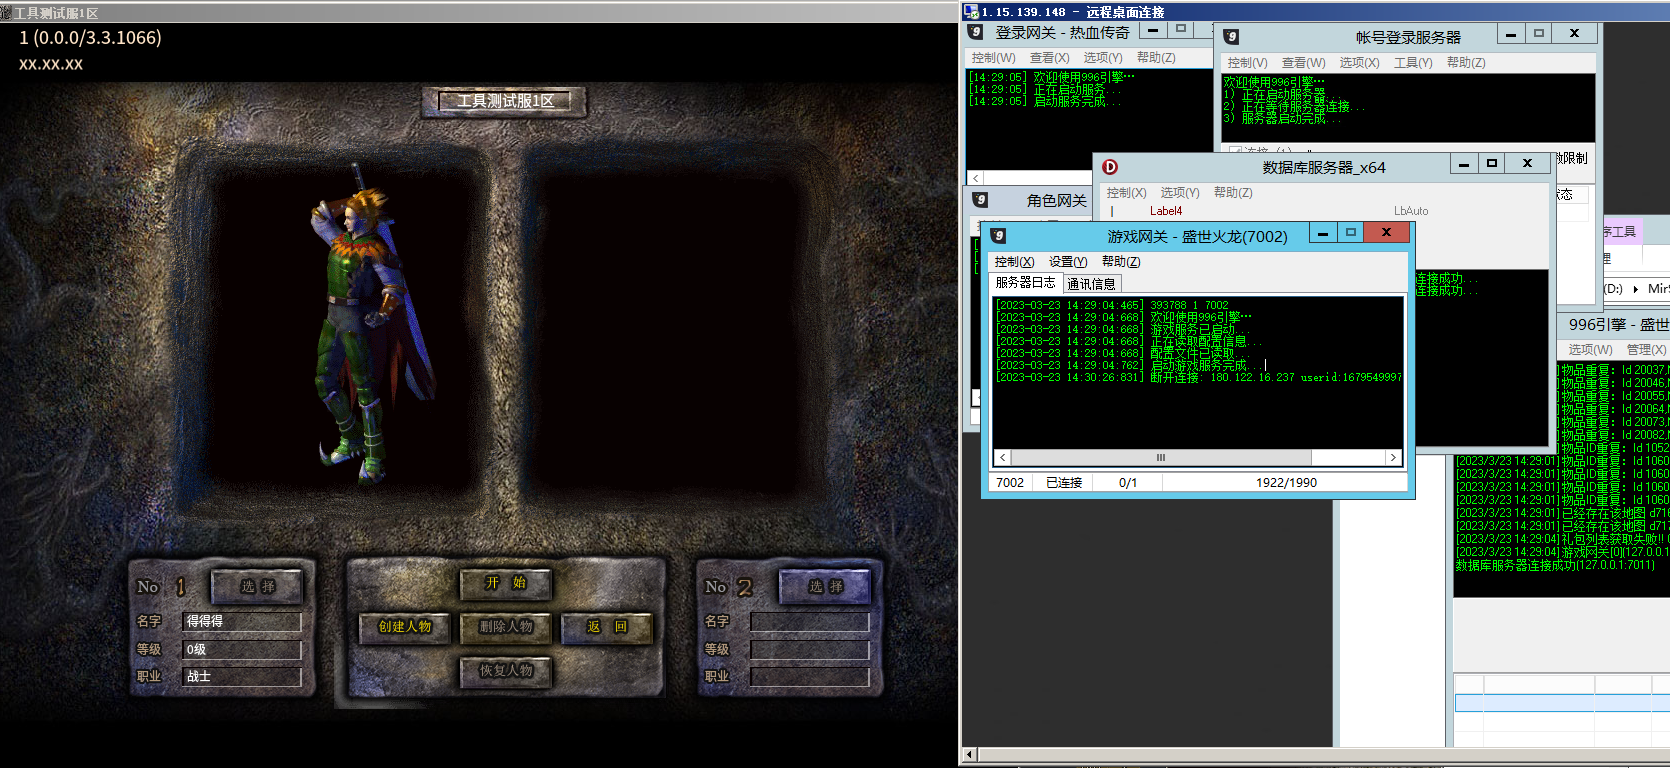Click the Label4 text in 数据库服务器_x64

(1166, 211)
